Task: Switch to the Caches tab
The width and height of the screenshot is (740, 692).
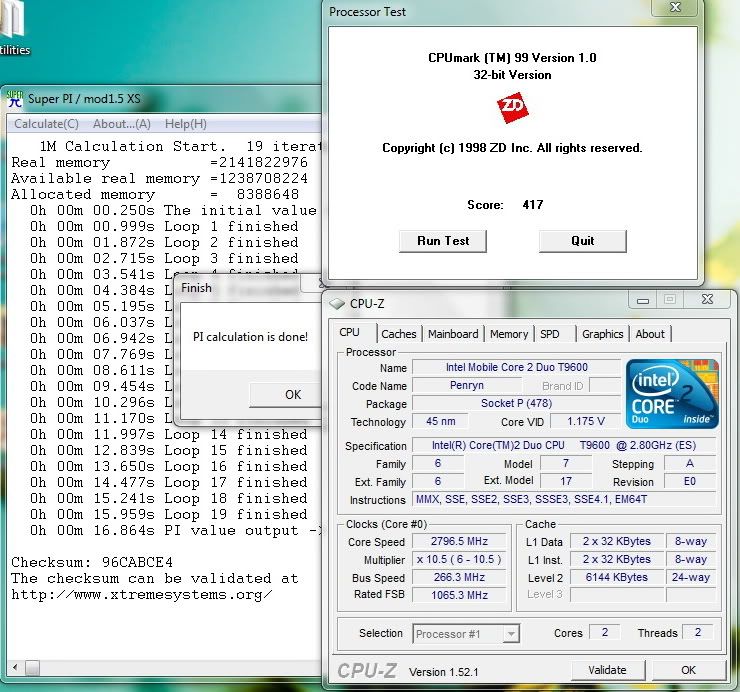Action: [x=399, y=334]
